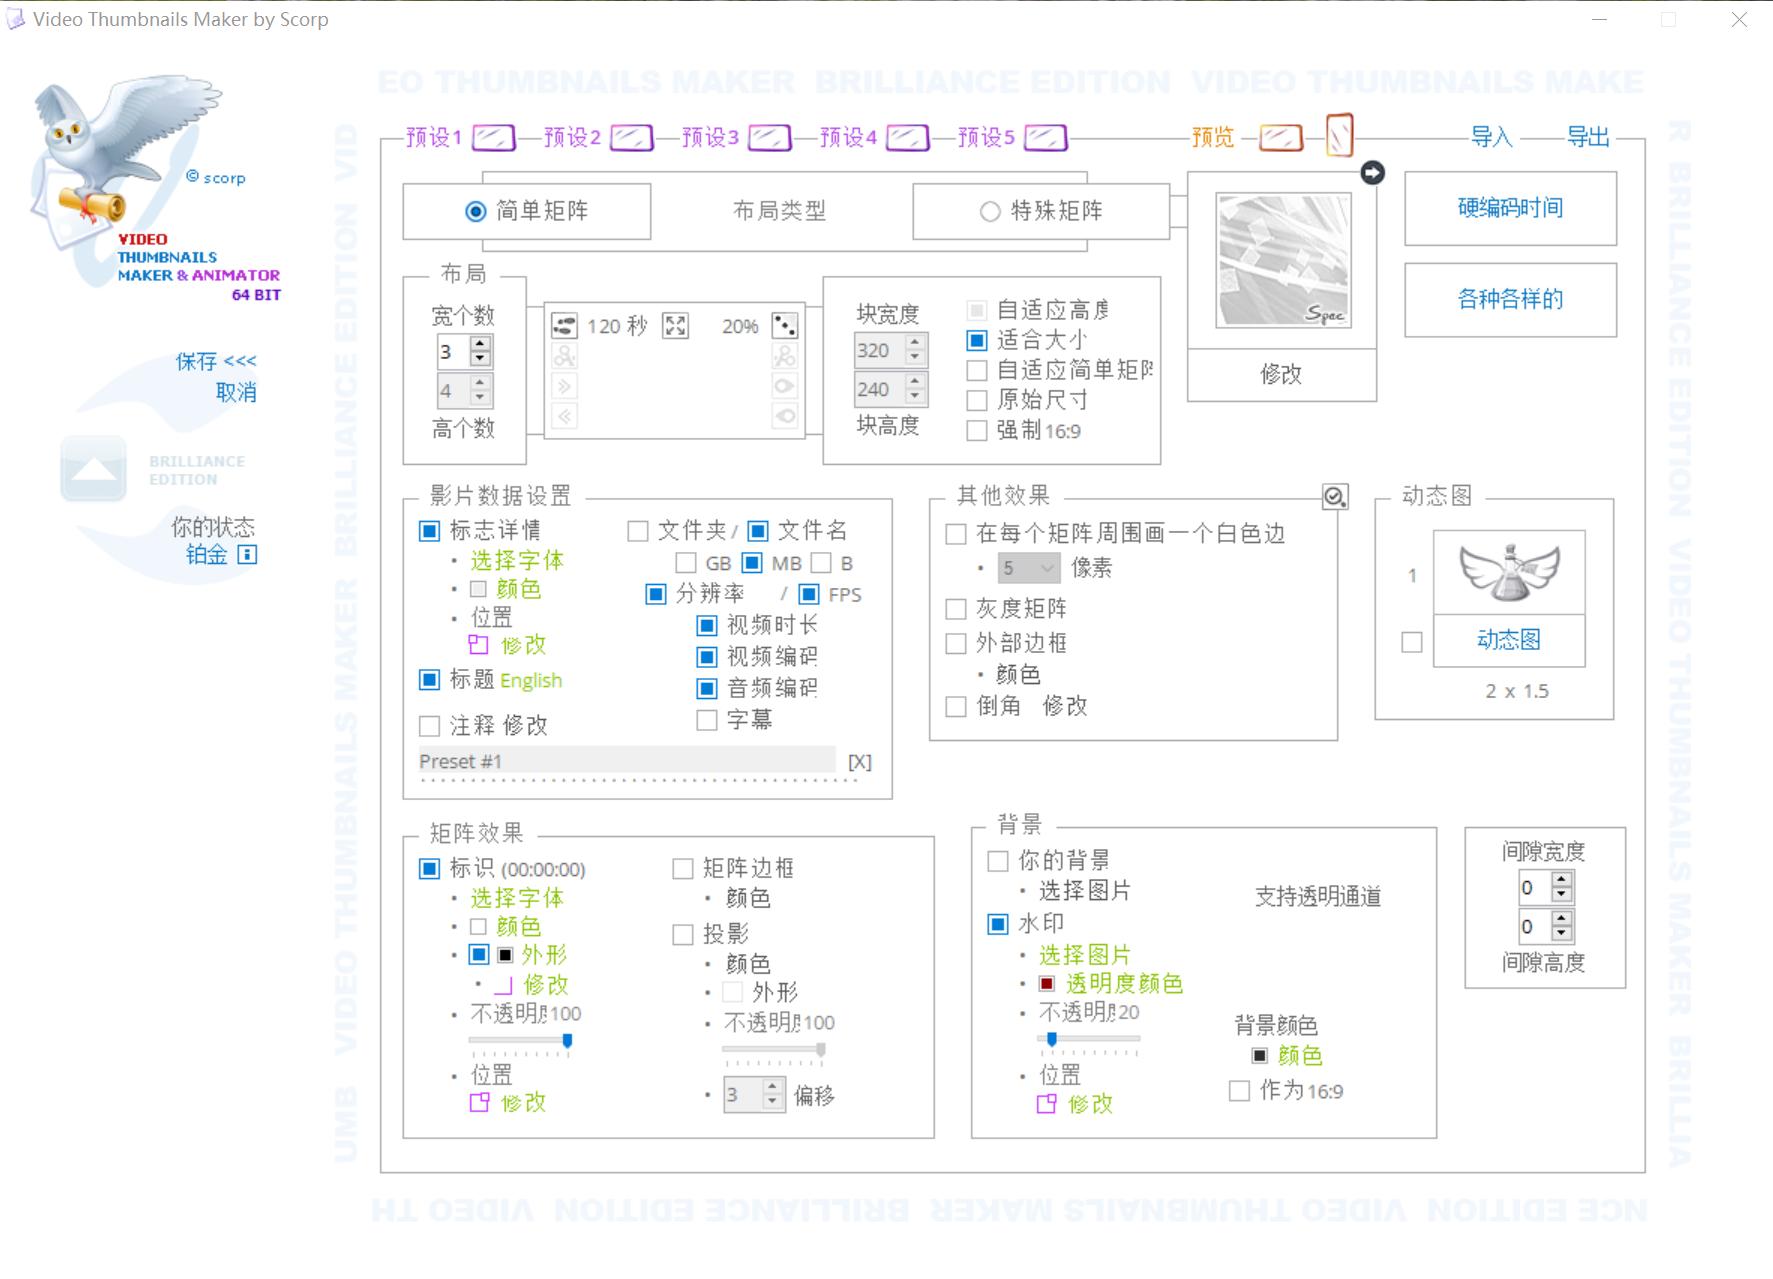Open the 硬编码时间 button
Image resolution: width=1773 pixels, height=1279 pixels.
[1510, 208]
